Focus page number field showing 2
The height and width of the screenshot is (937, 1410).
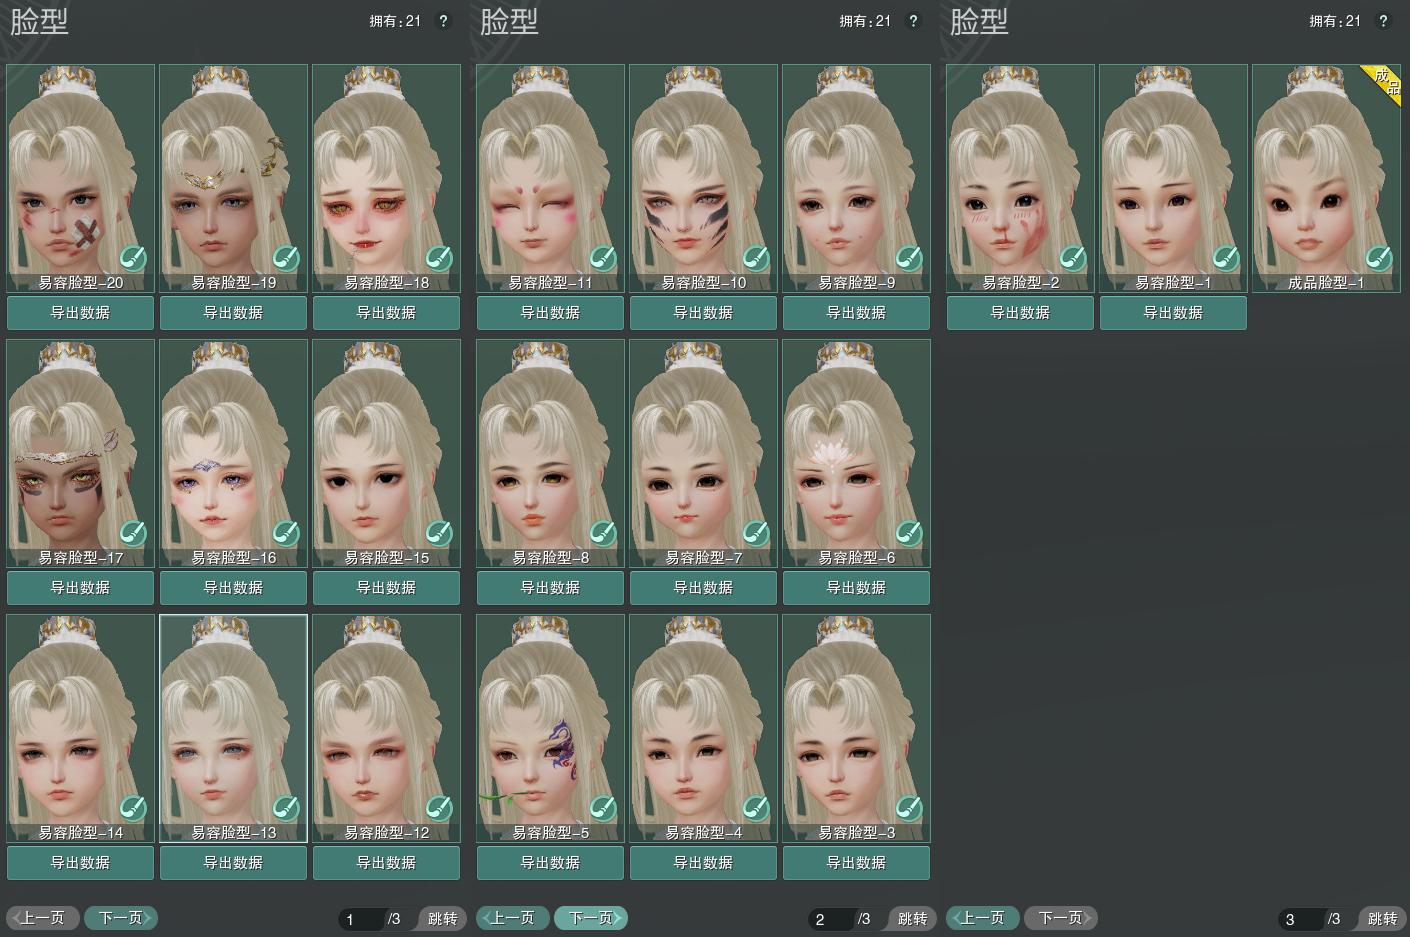(831, 919)
